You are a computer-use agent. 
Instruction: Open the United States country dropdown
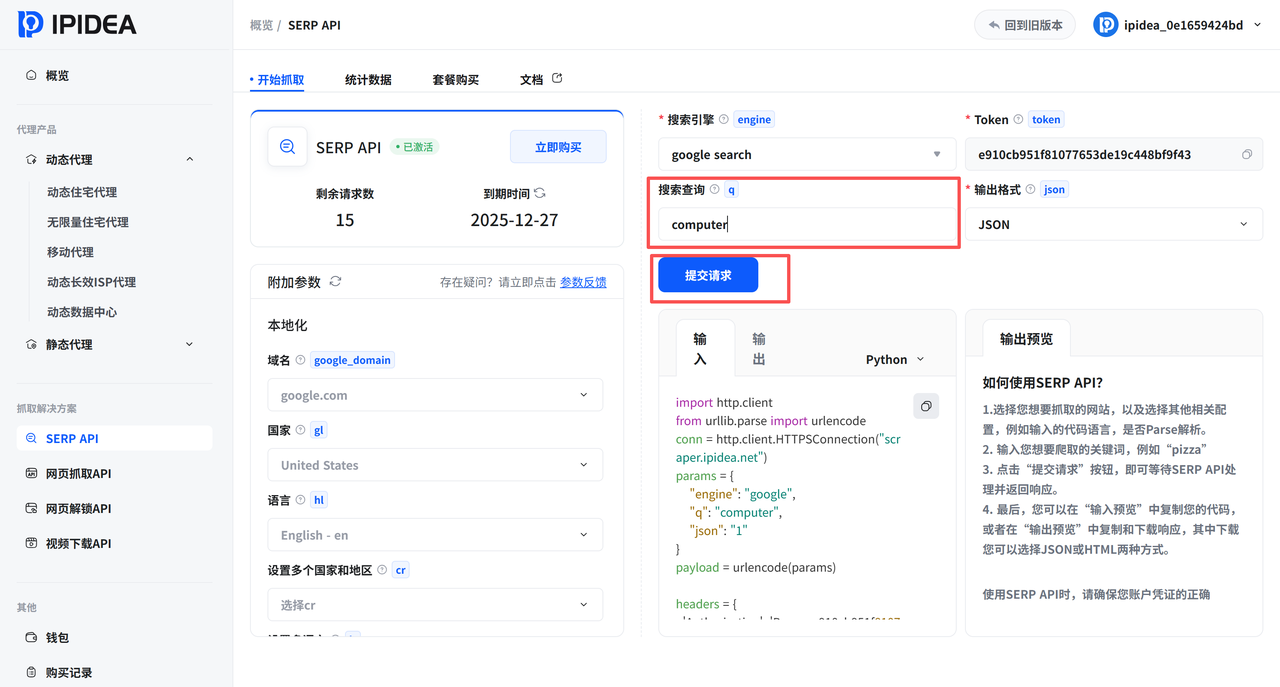pos(435,465)
